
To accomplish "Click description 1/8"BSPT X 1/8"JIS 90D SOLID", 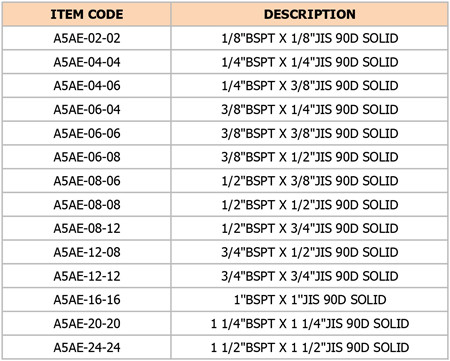I will tap(310, 38).
